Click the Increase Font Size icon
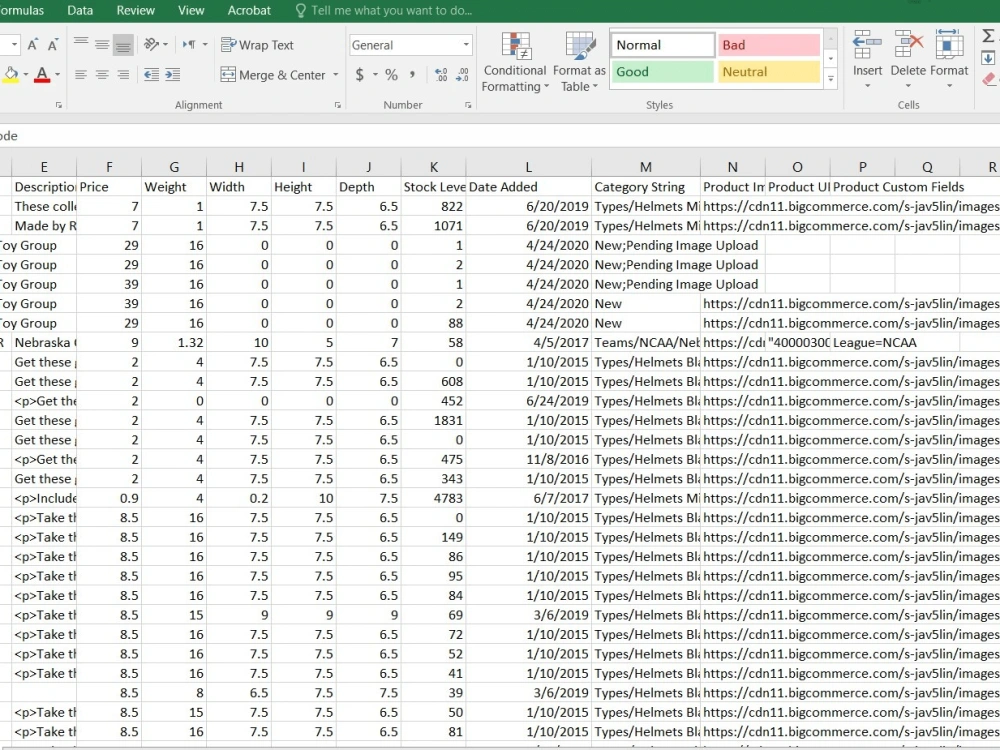This screenshot has width=1000, height=750. [x=33, y=45]
